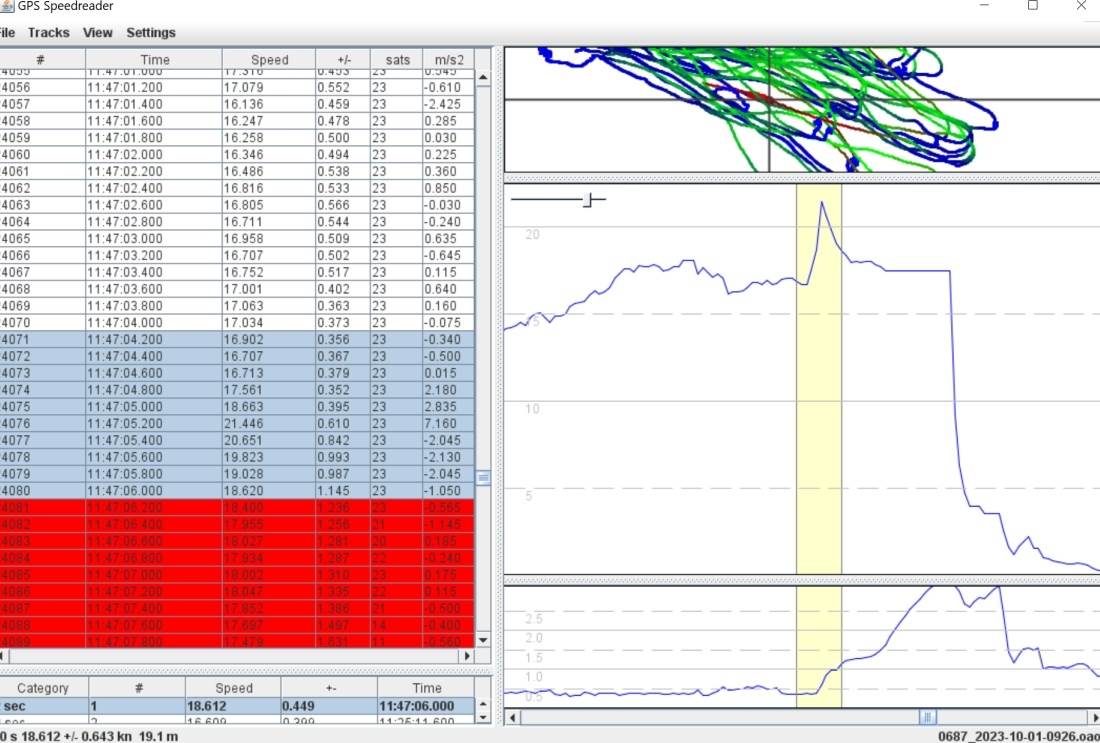
Task: Open the Settings menu
Action: pyautogui.click(x=150, y=32)
